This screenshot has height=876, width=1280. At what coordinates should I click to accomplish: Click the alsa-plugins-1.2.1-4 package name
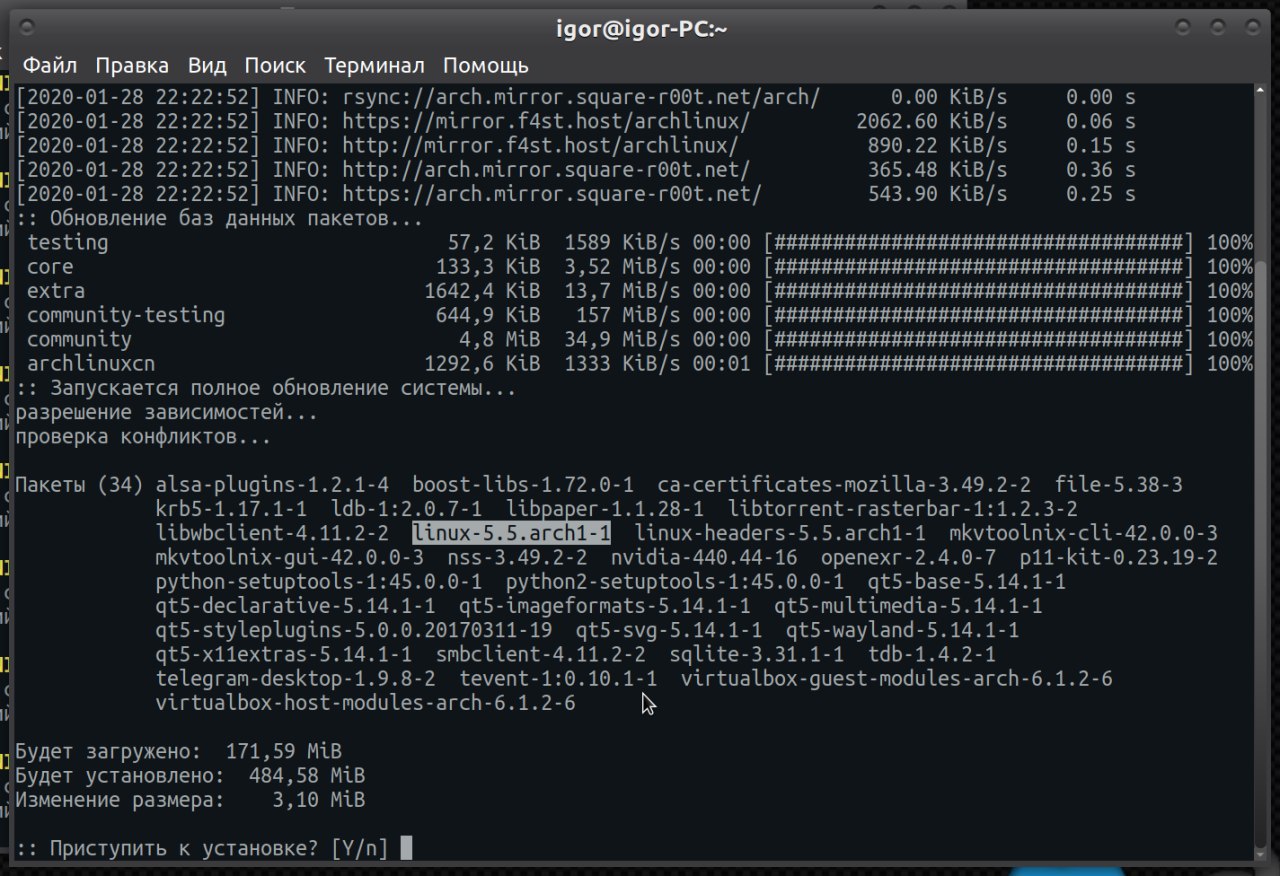272,485
